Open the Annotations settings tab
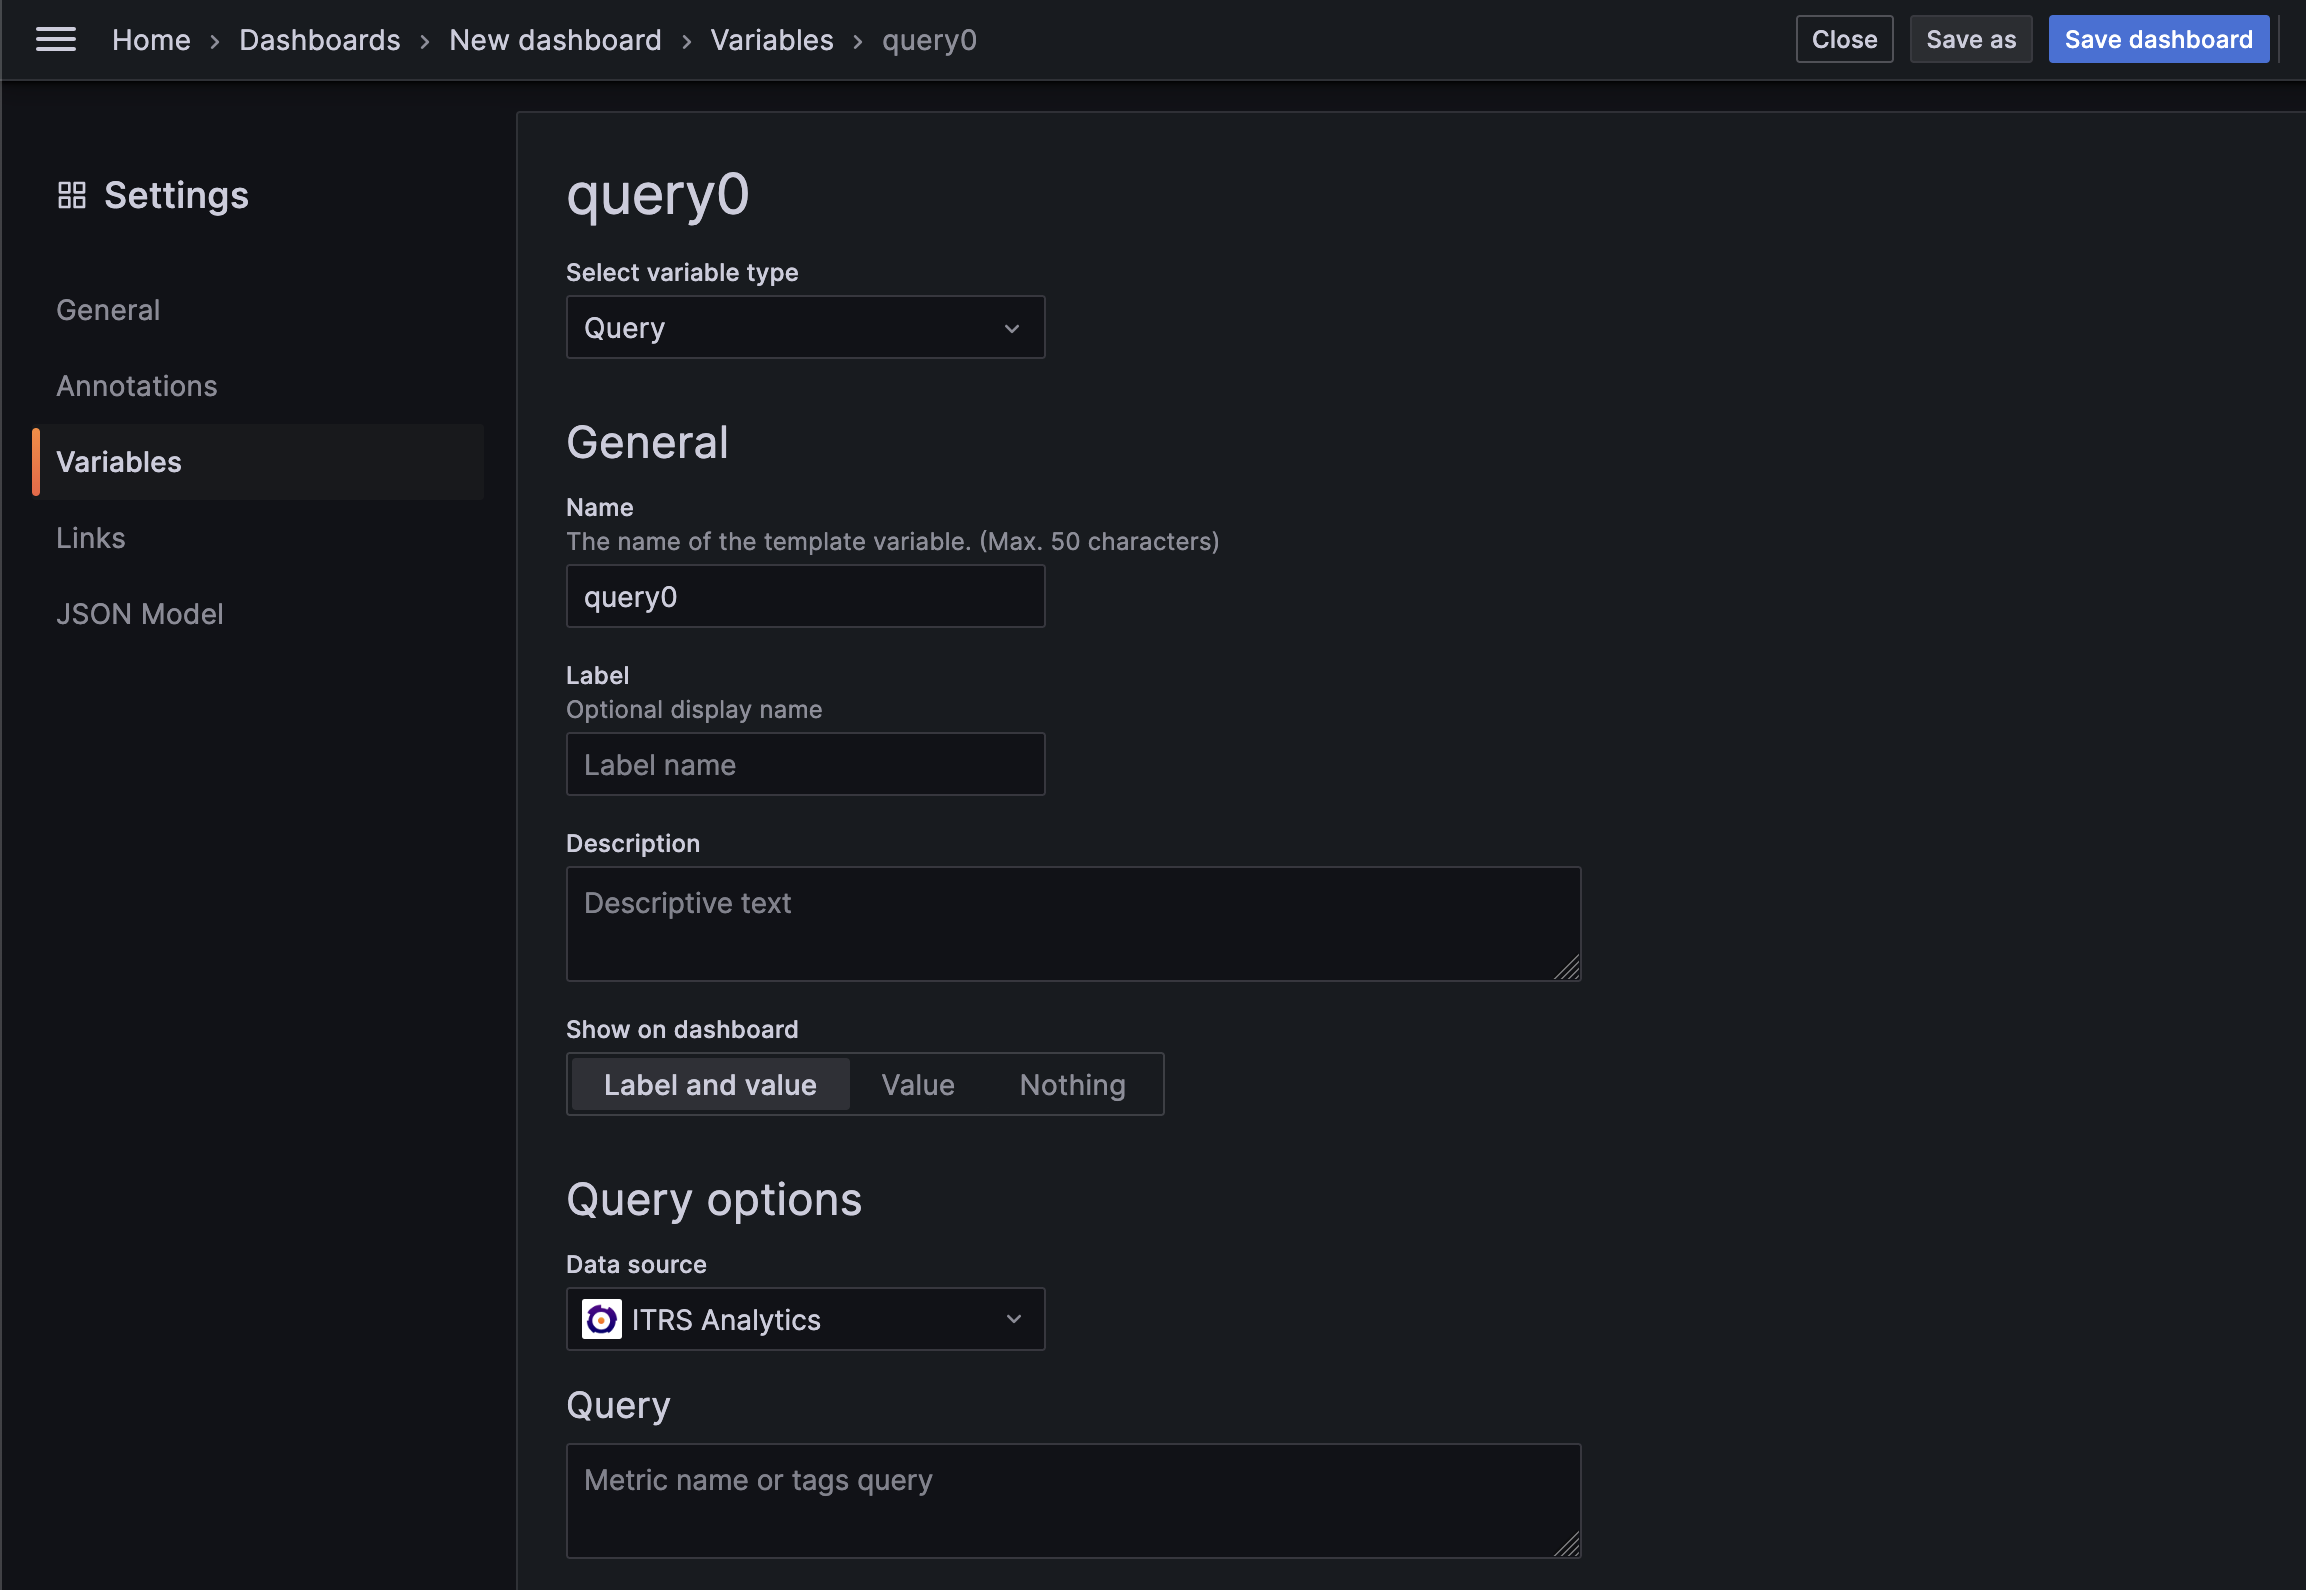This screenshot has height=1590, width=2306. tap(137, 386)
